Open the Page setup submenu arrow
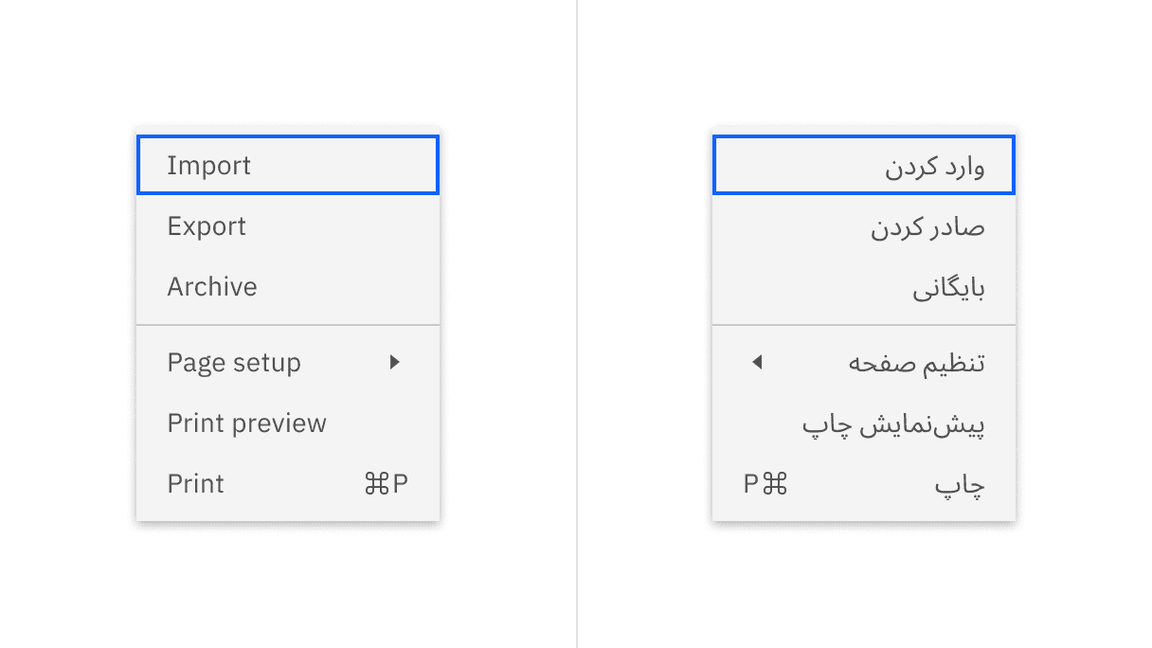The image size is (1152, 648). click(395, 363)
